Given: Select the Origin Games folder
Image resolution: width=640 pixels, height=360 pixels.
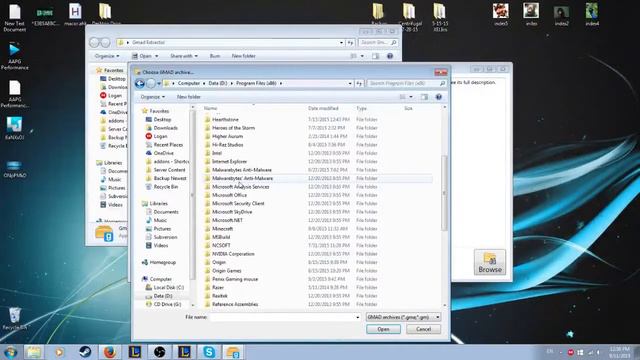Looking at the screenshot, I should point(227,271).
